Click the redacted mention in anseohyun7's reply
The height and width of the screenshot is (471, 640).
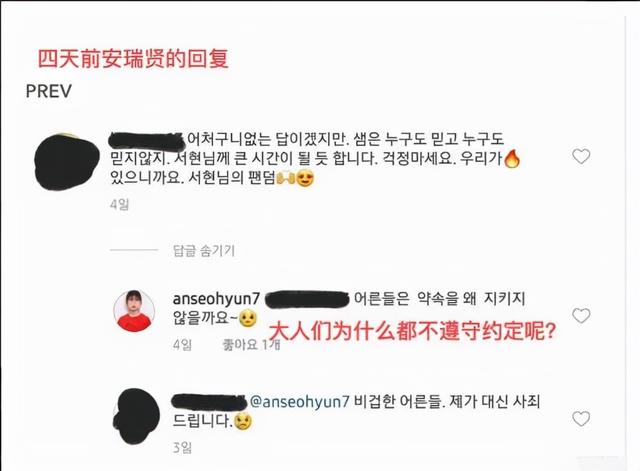[x=307, y=299]
